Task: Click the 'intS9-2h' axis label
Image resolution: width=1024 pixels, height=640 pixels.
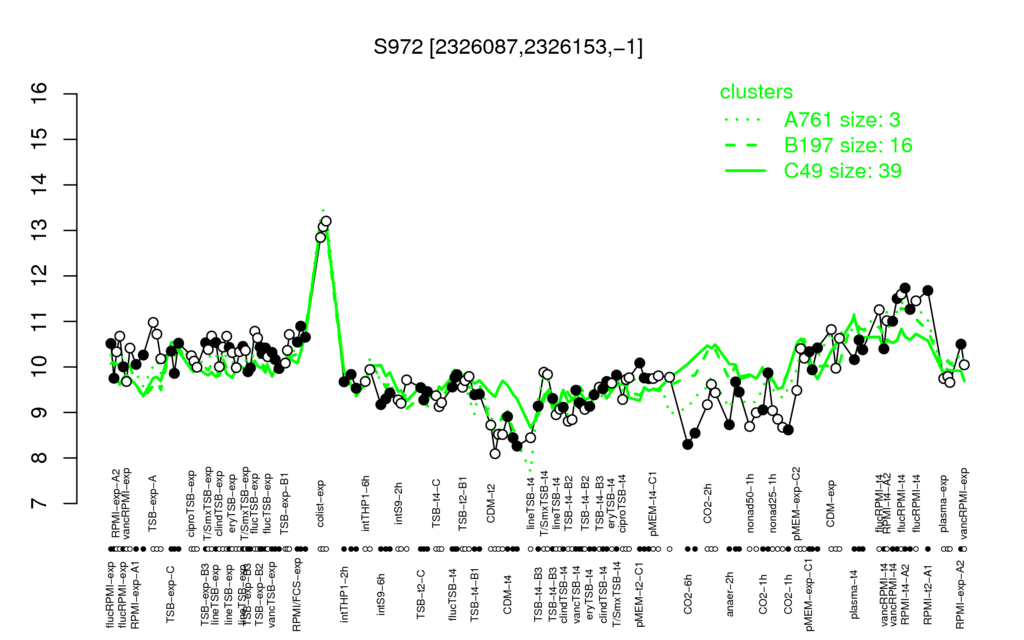Action: click(x=399, y=504)
